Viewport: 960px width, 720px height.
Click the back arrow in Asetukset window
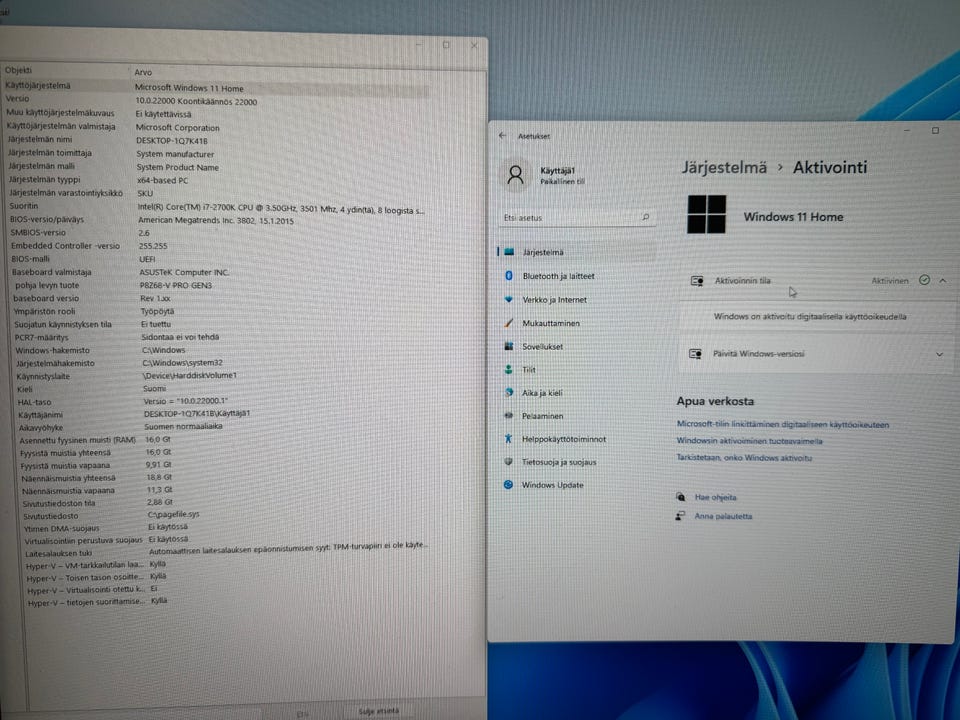[503, 136]
